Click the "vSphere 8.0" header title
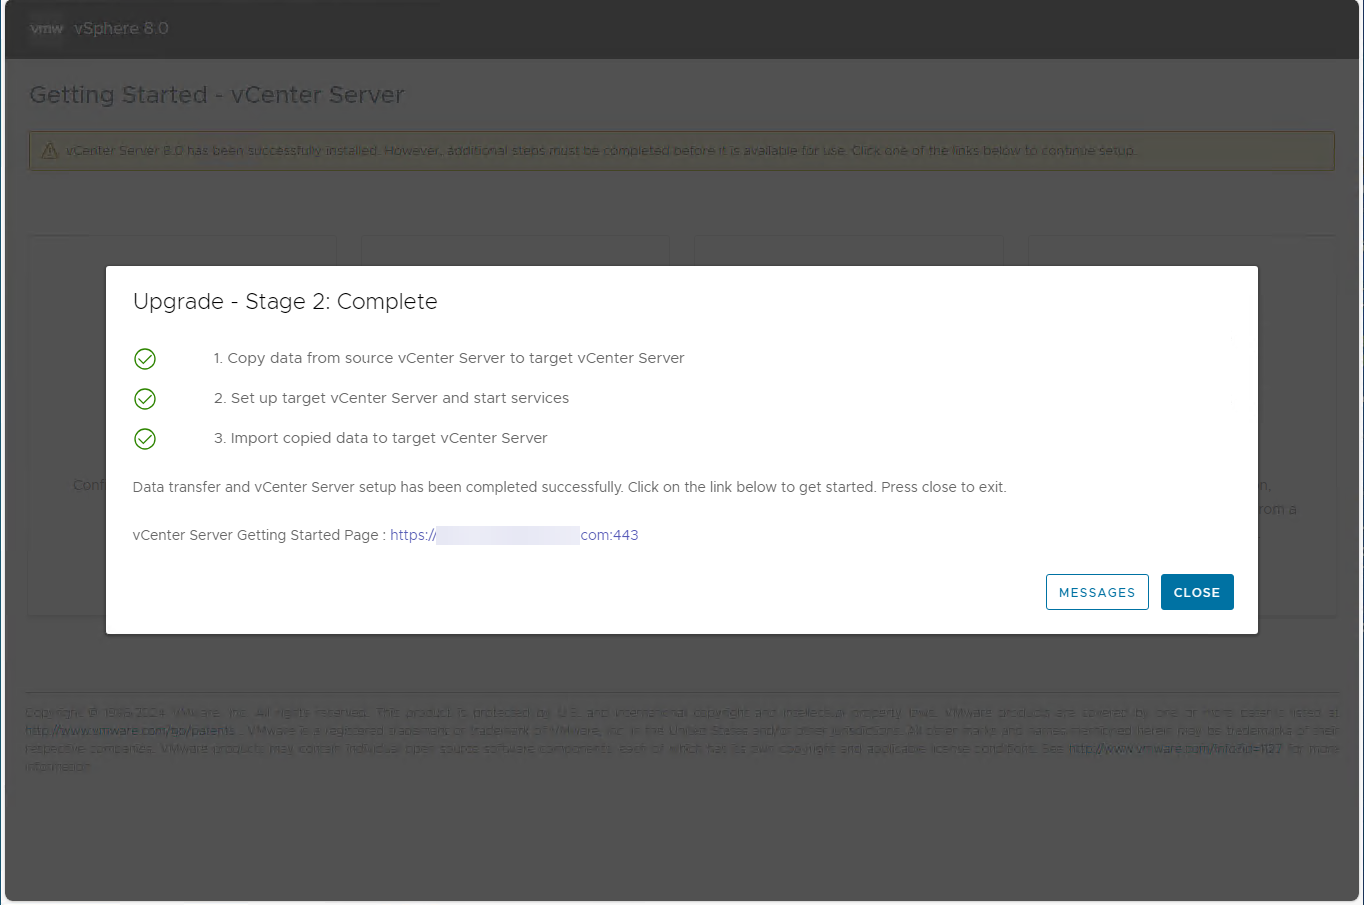This screenshot has height=905, width=1364. [x=121, y=28]
